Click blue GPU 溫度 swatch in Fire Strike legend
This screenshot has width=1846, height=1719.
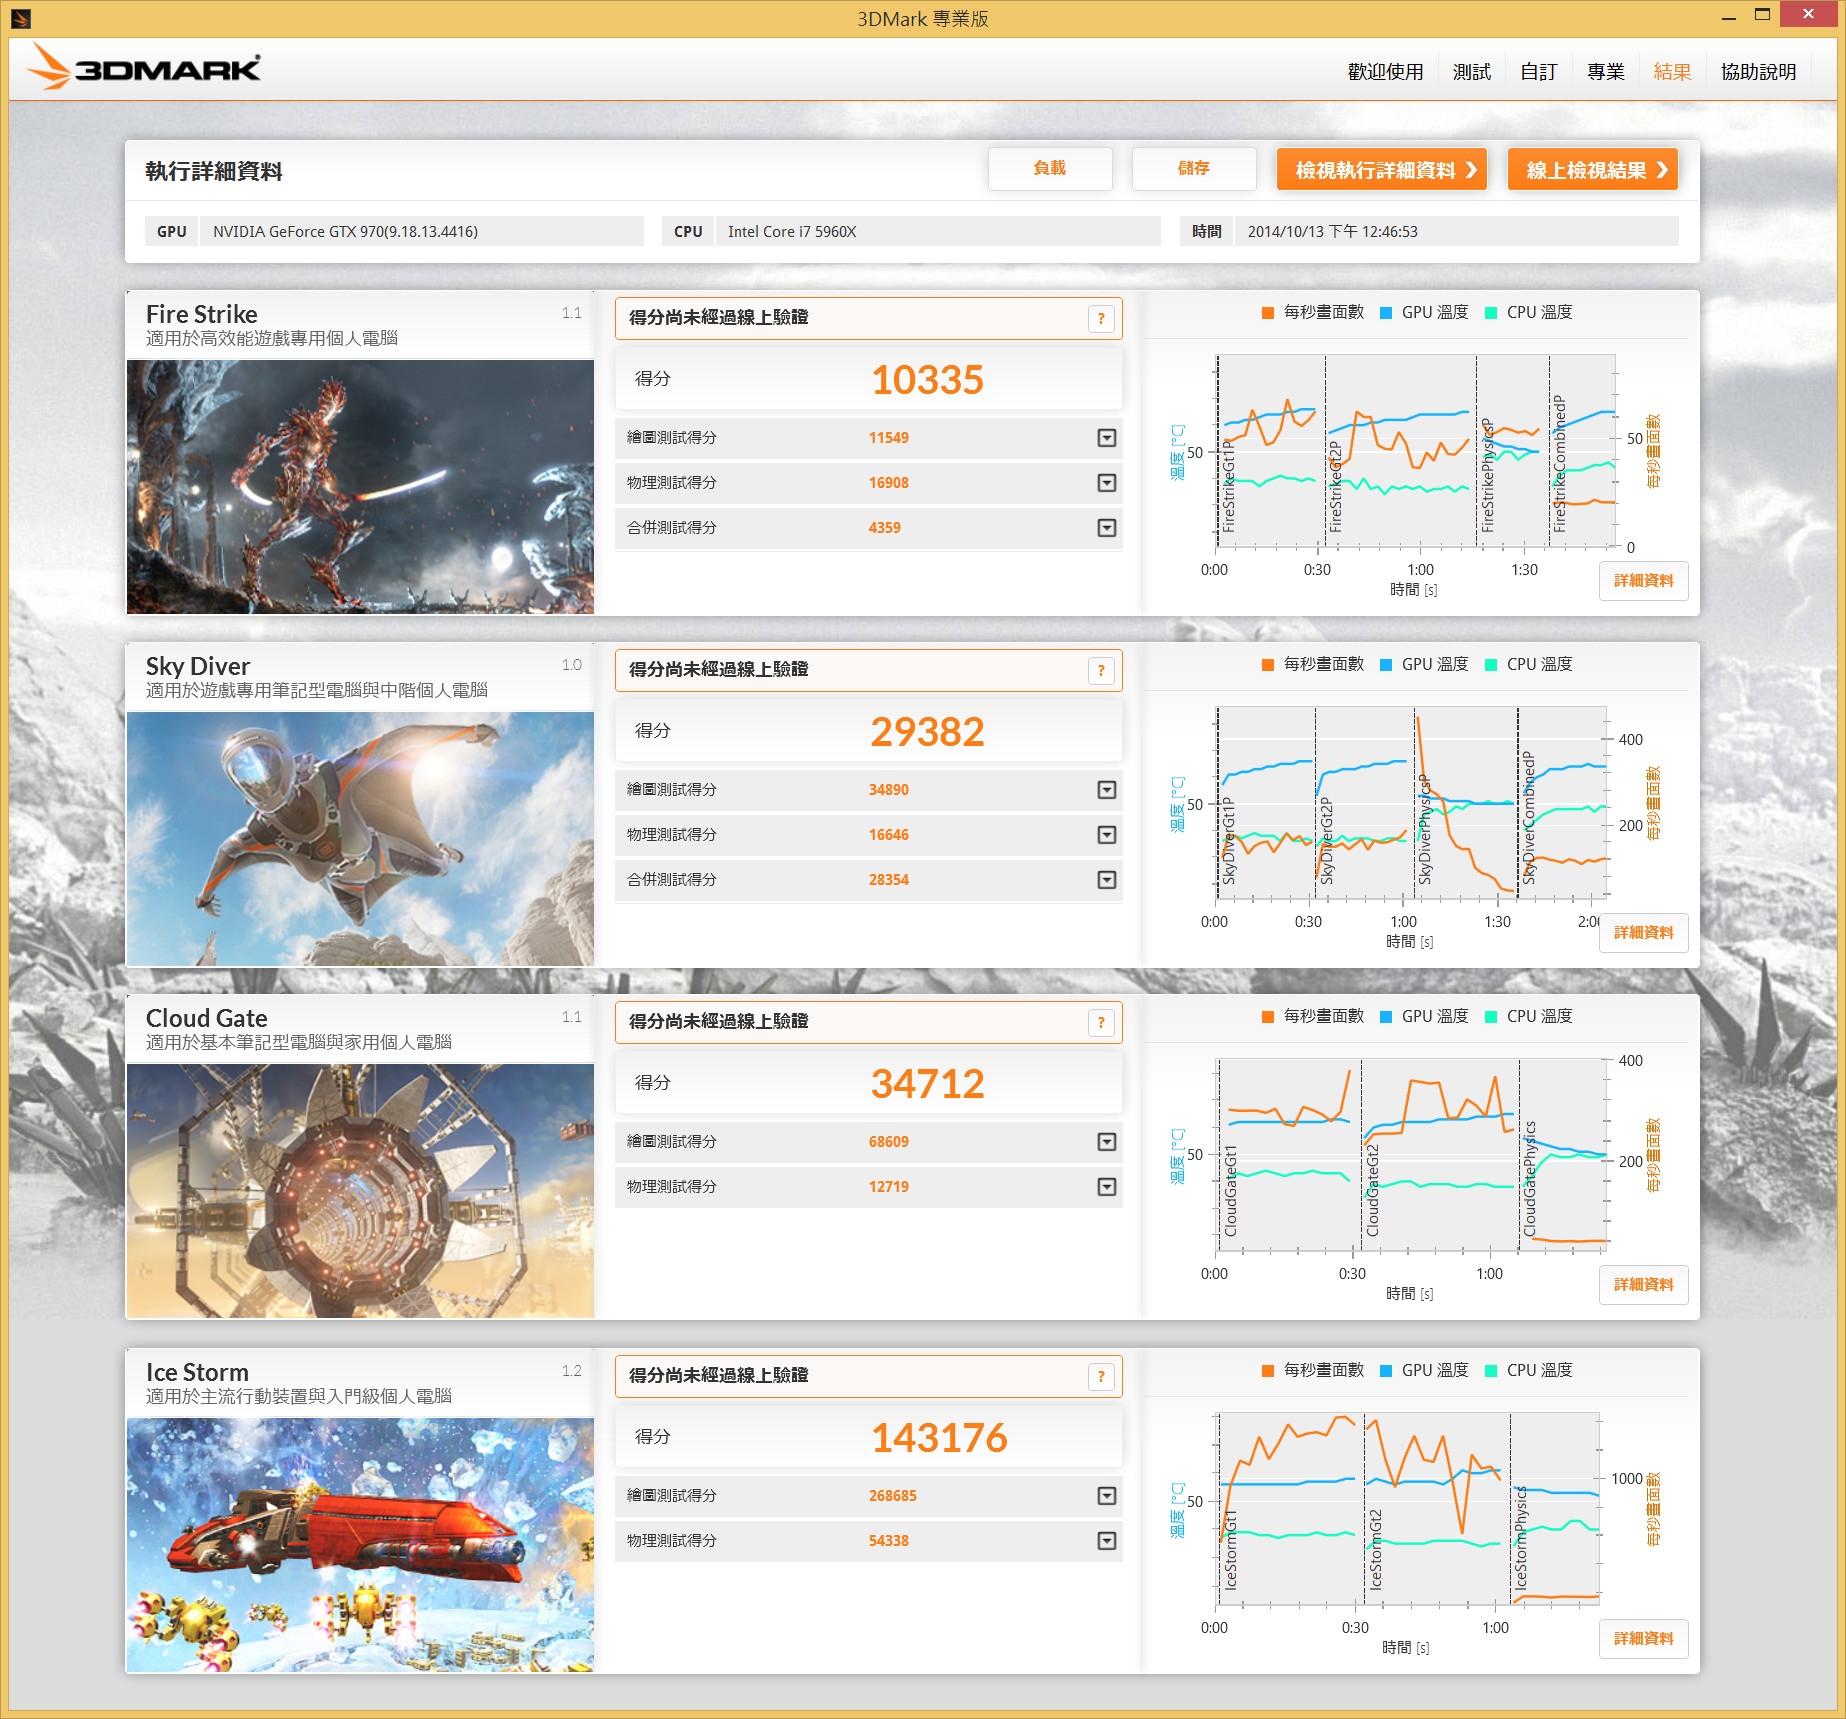click(1386, 313)
